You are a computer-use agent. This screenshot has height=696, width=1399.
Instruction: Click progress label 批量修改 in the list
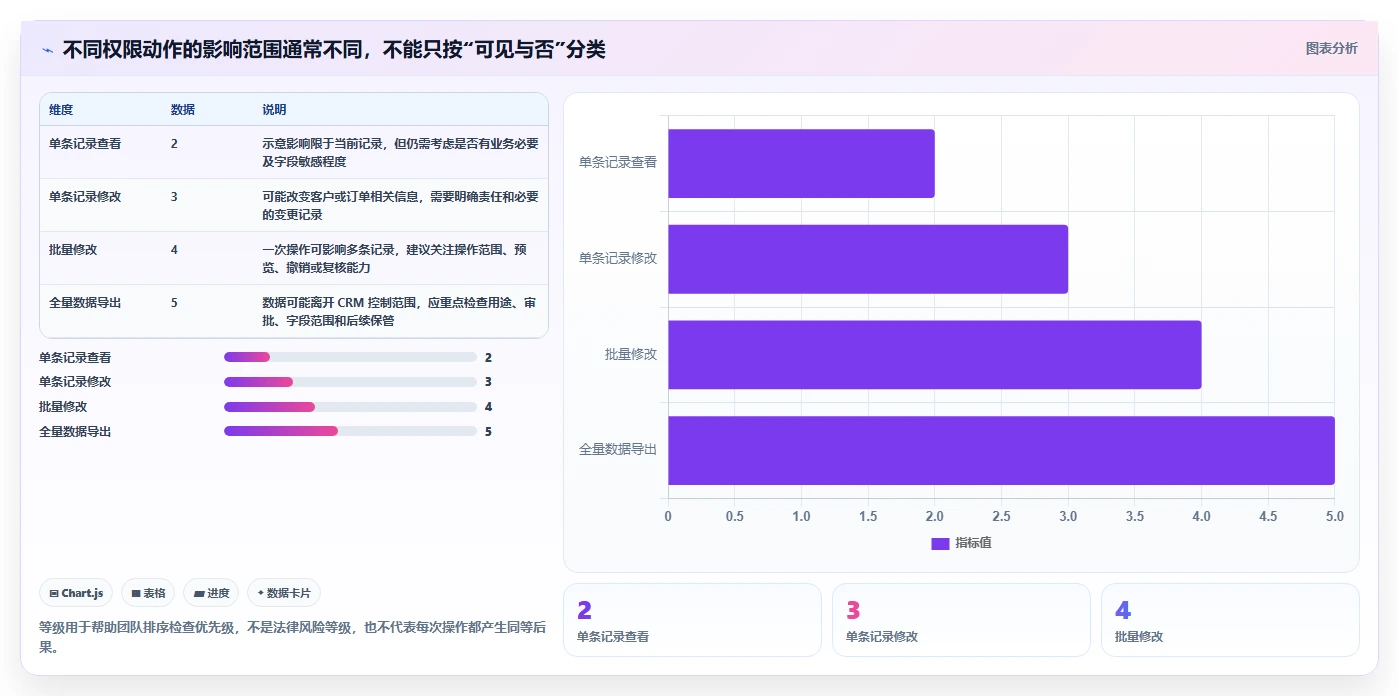click(63, 407)
